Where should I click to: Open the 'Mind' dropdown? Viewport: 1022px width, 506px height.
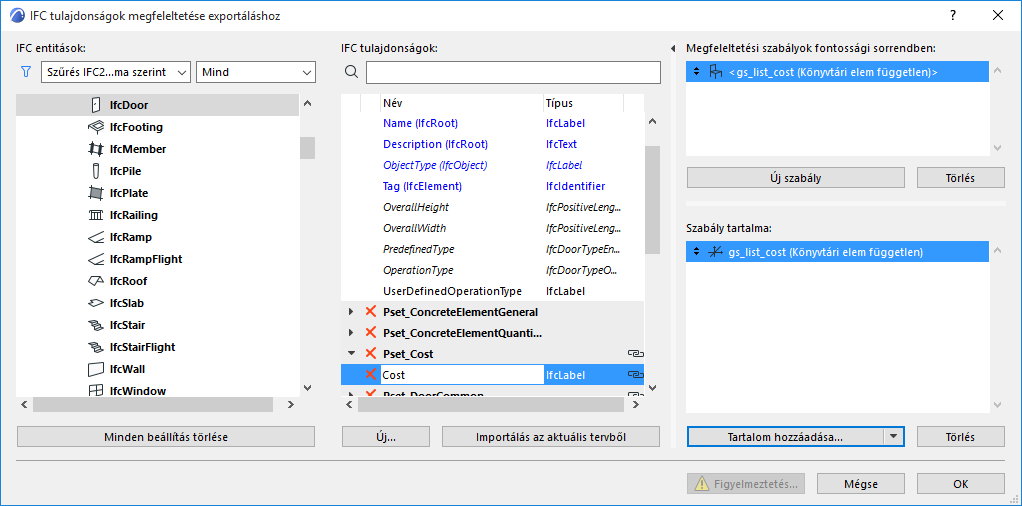(x=256, y=72)
